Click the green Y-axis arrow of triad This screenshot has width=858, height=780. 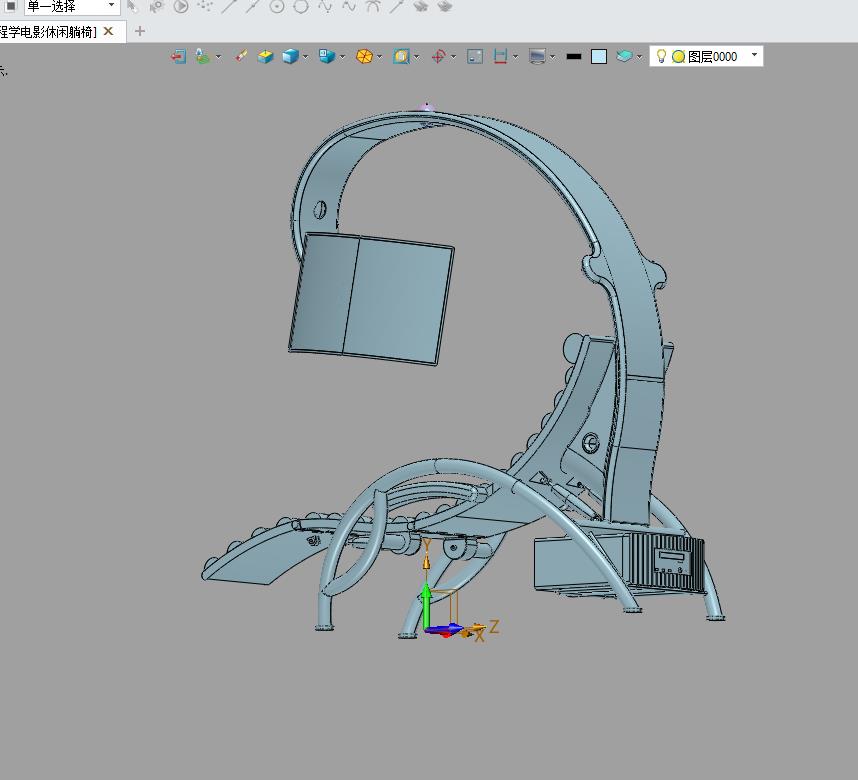pyautogui.click(x=426, y=603)
